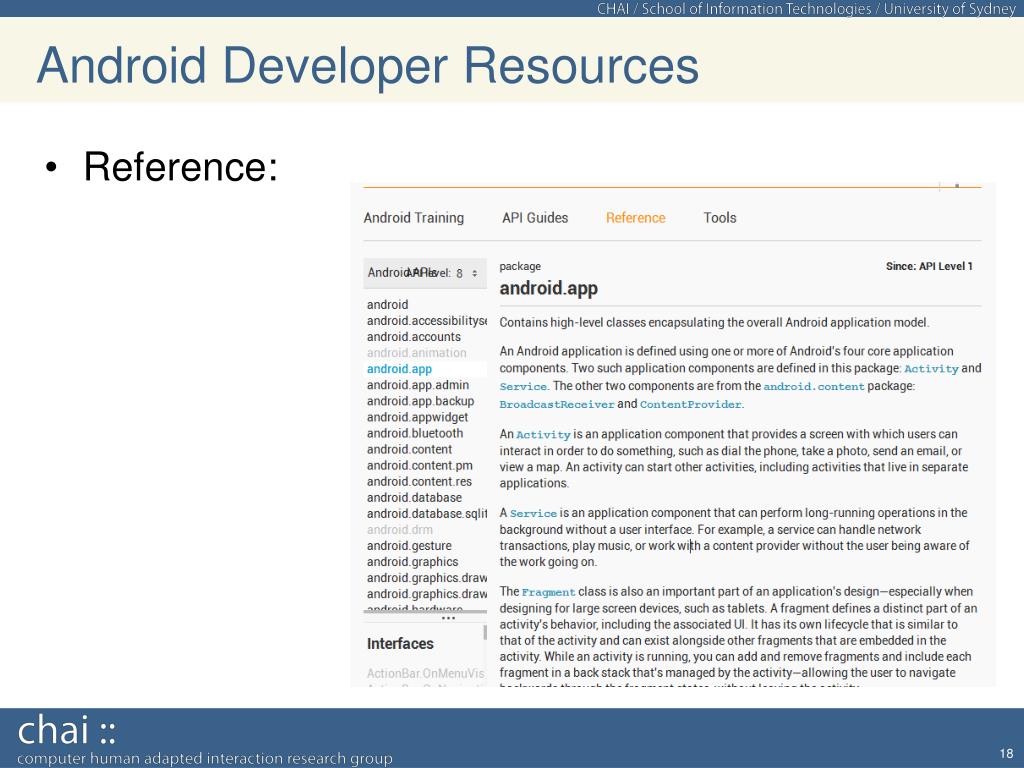
Task: Open the android.database package in sidebar
Action: [x=414, y=498]
